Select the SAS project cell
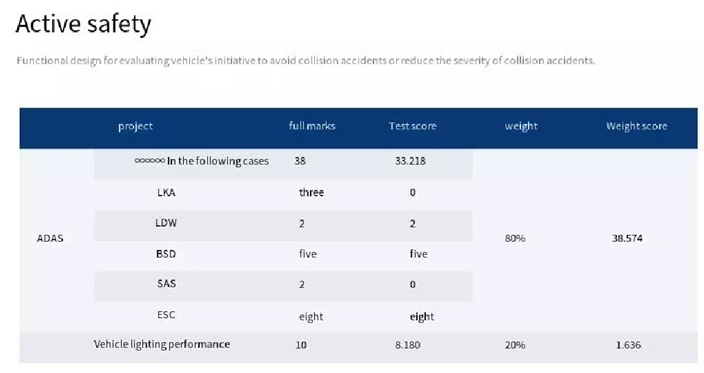Image resolution: width=704 pixels, height=373 pixels. [x=166, y=284]
